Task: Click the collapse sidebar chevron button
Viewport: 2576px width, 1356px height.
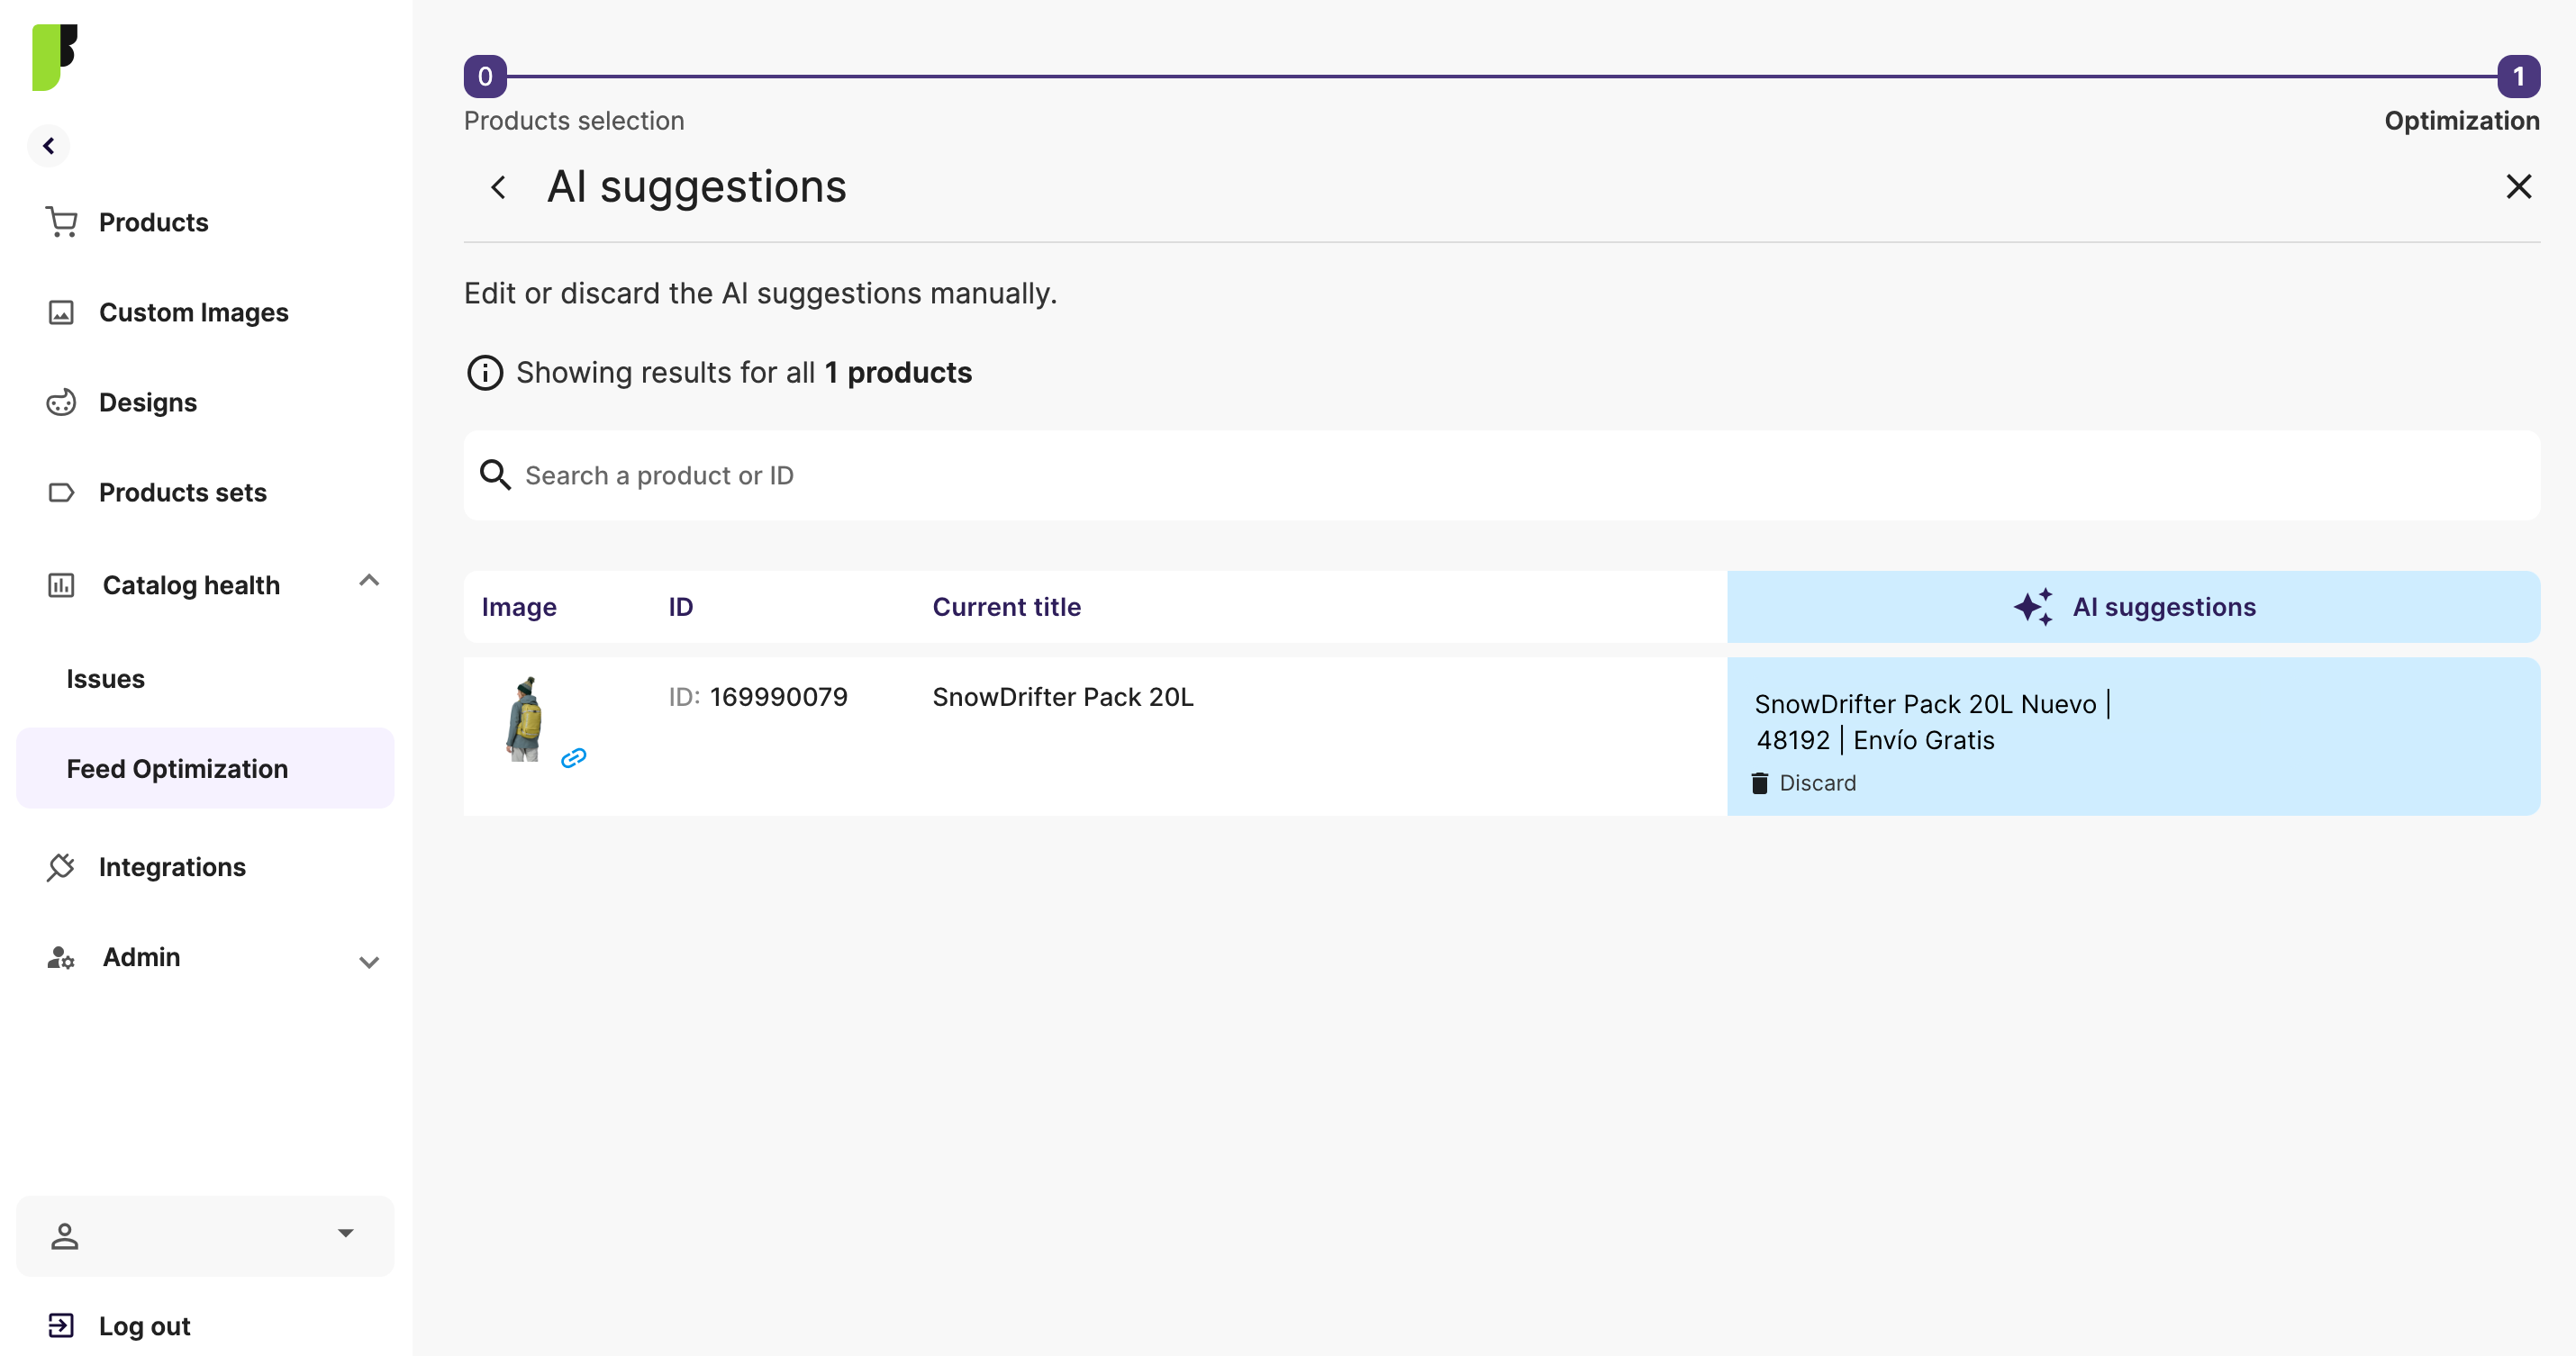Action: [48, 146]
